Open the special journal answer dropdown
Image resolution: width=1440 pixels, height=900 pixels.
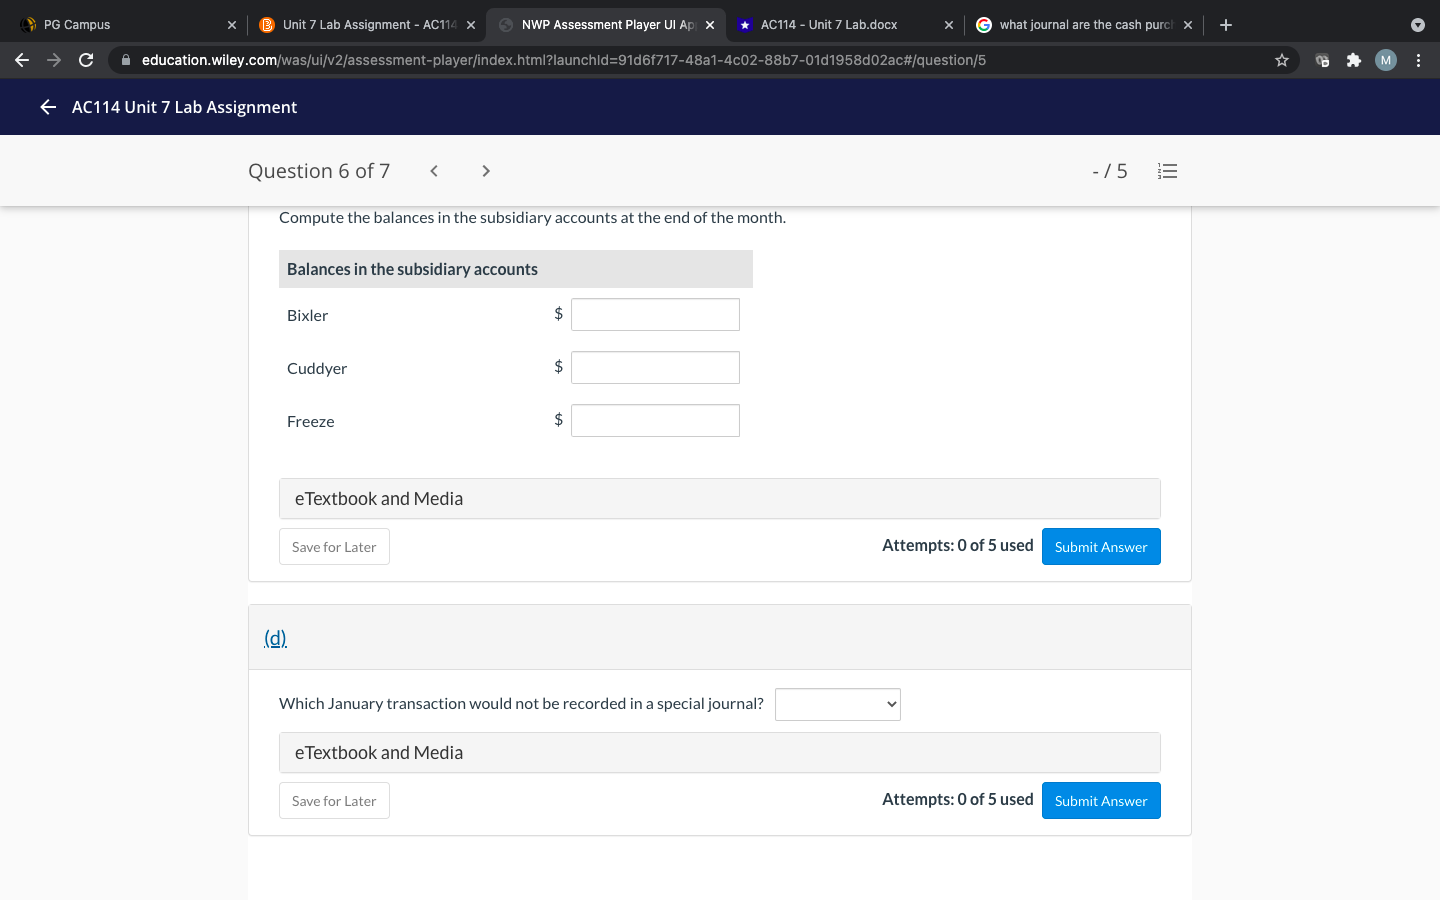tap(837, 704)
